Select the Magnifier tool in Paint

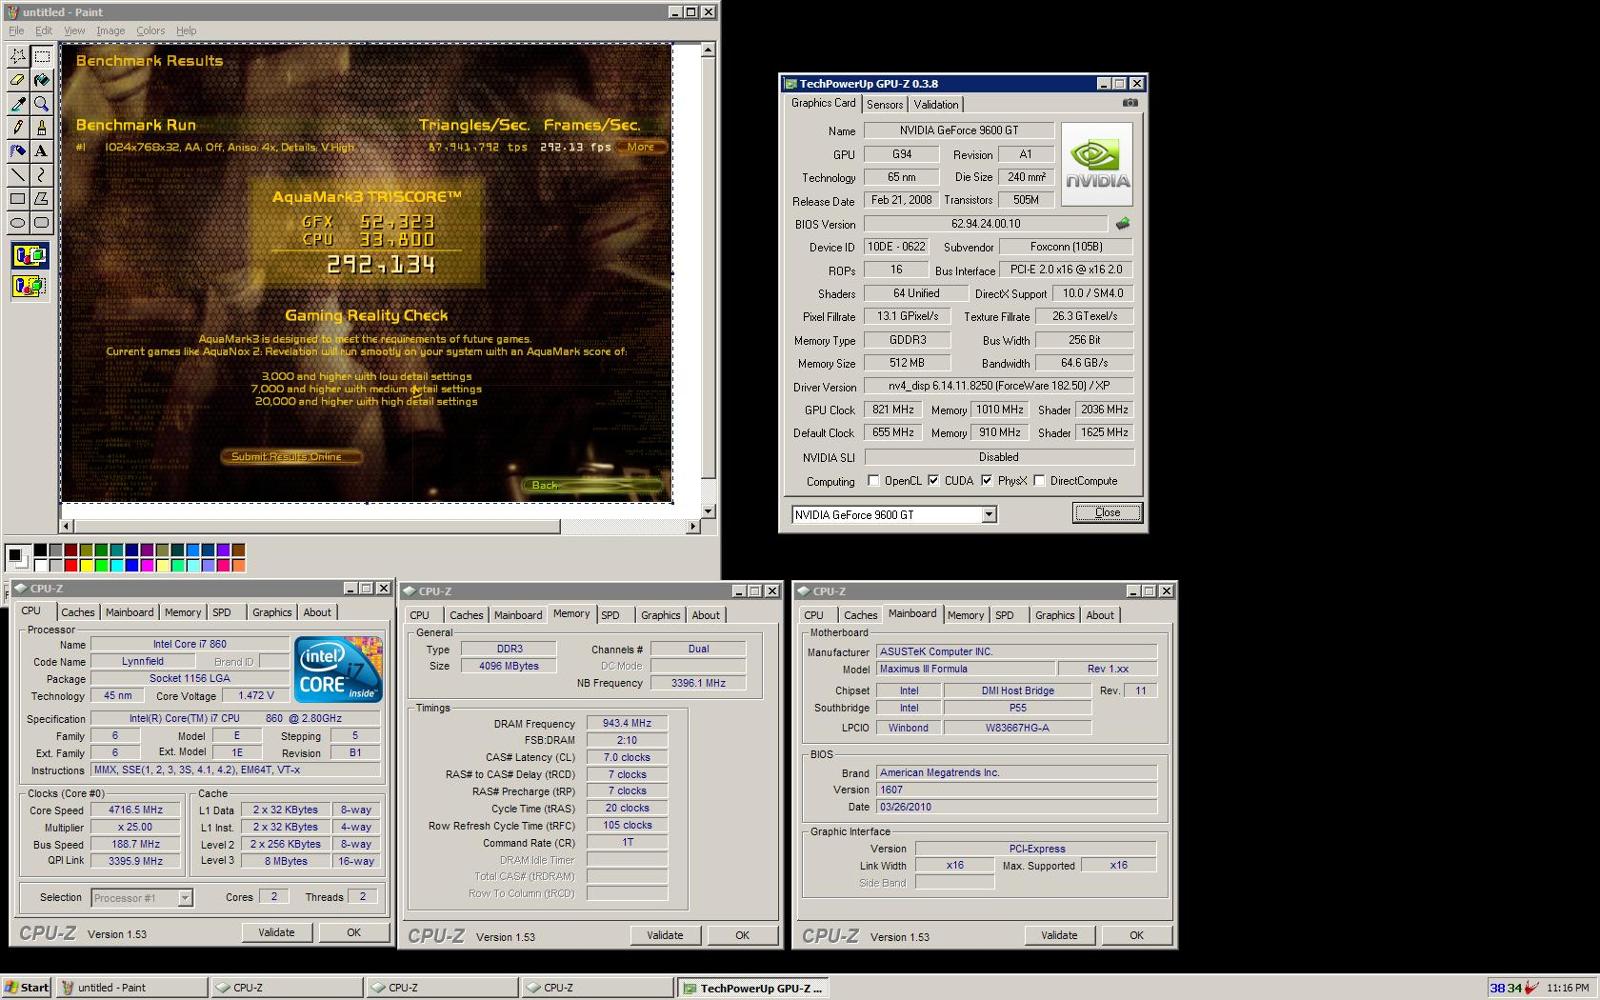coord(41,104)
